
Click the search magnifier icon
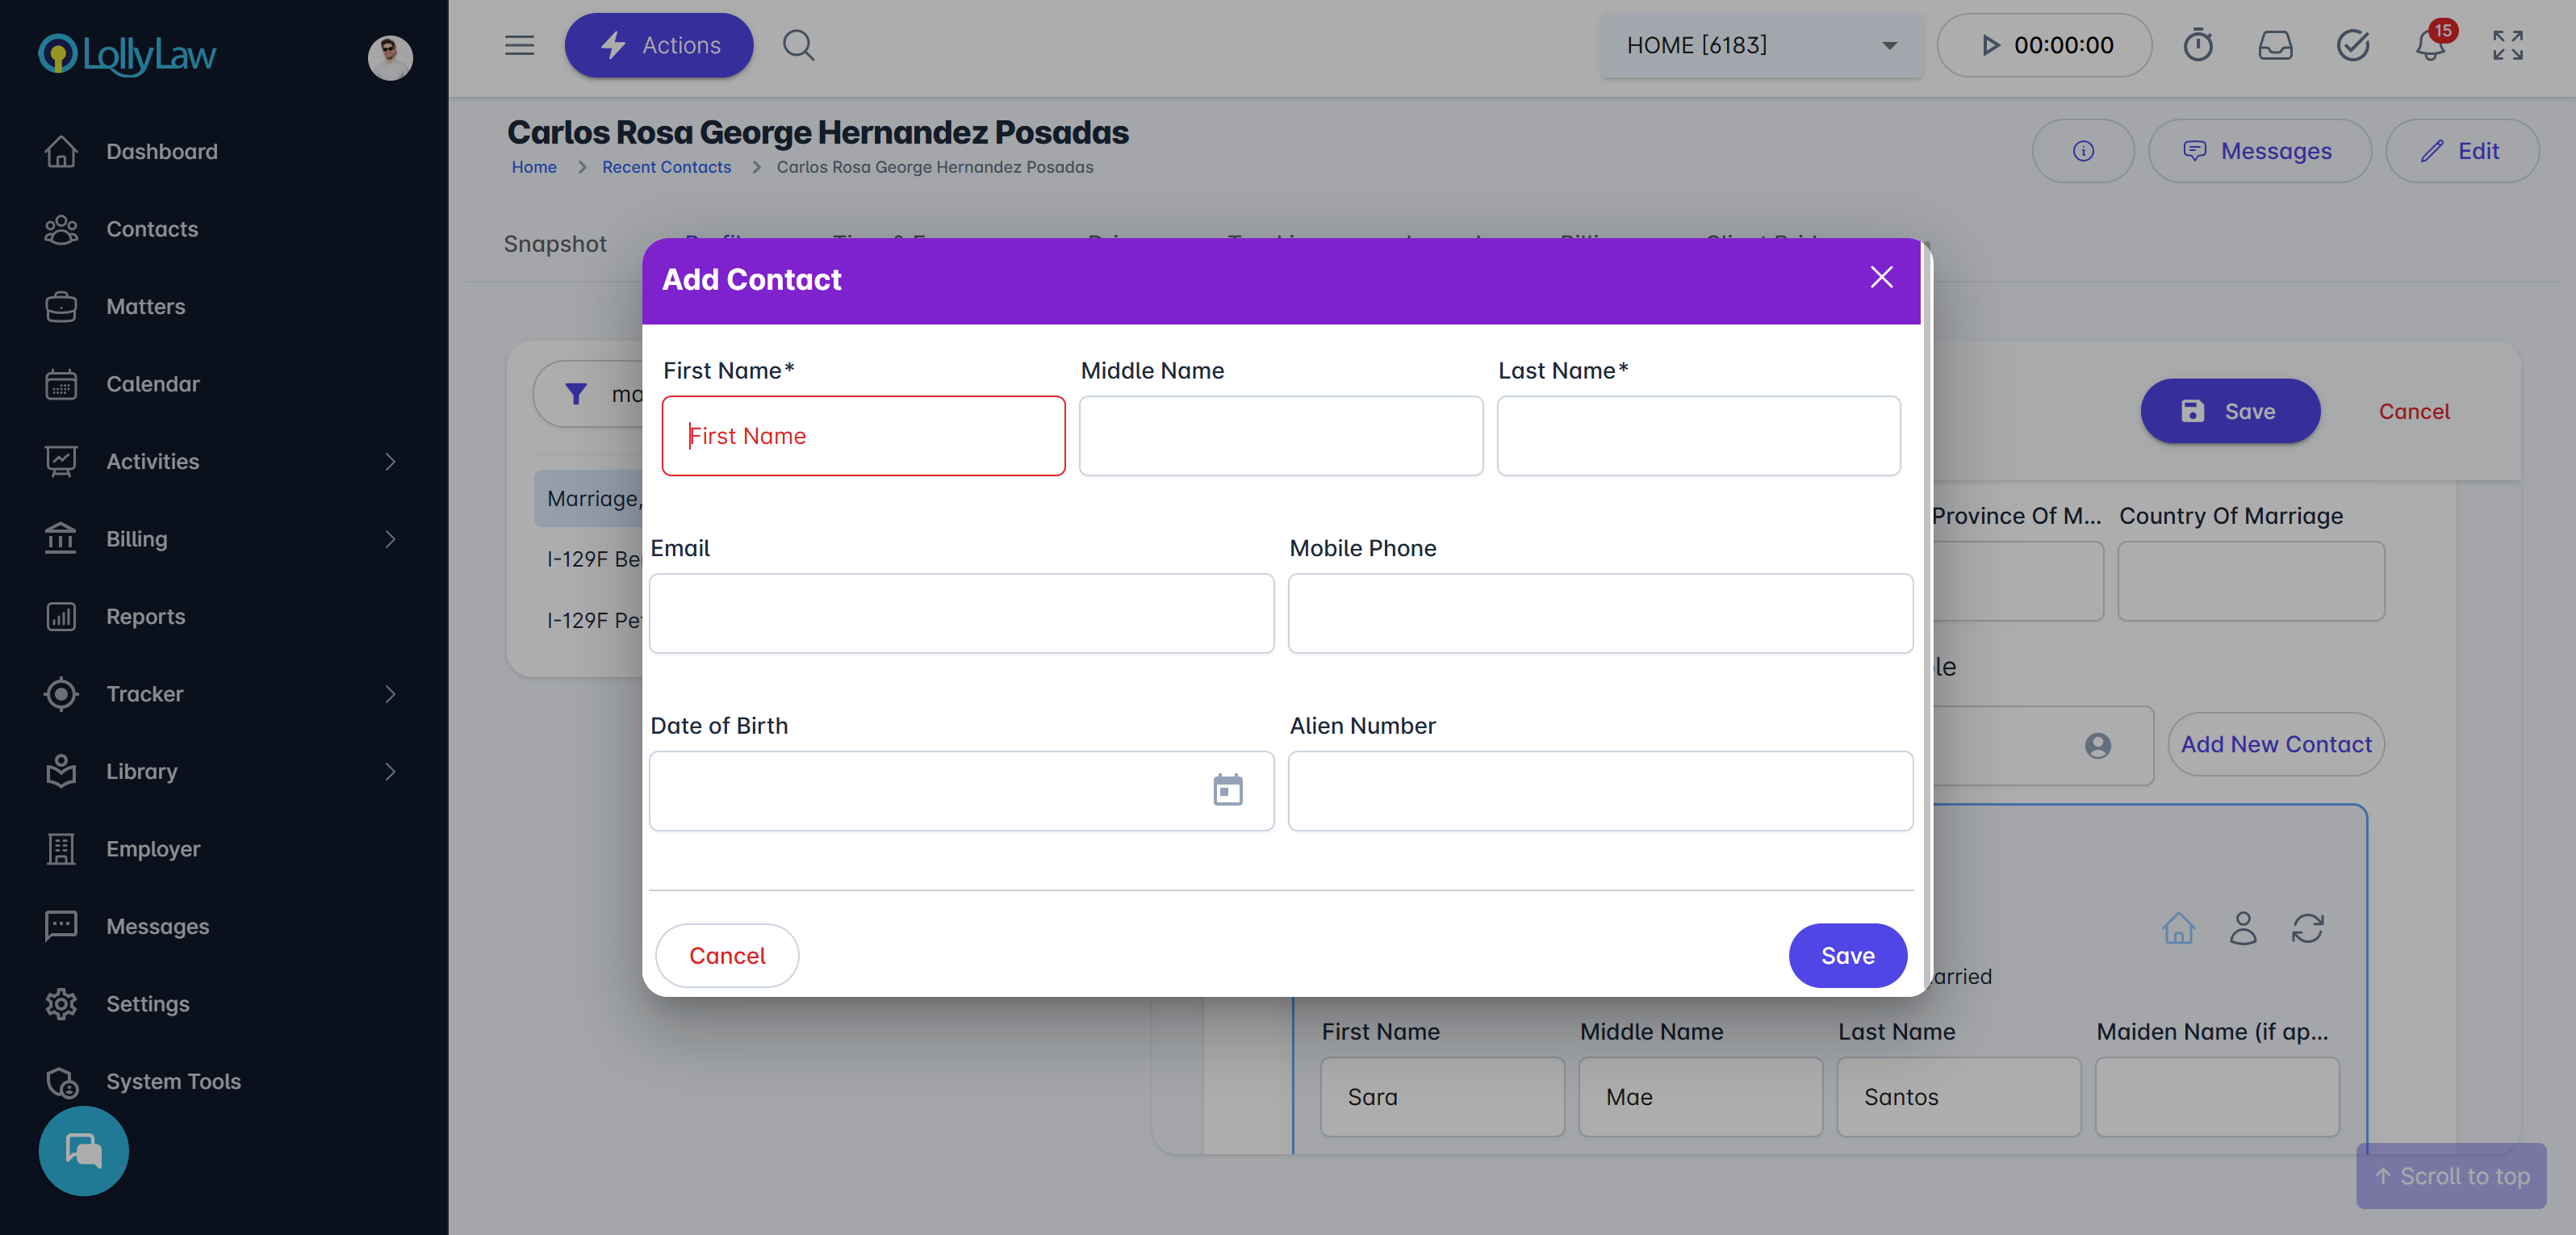(798, 45)
